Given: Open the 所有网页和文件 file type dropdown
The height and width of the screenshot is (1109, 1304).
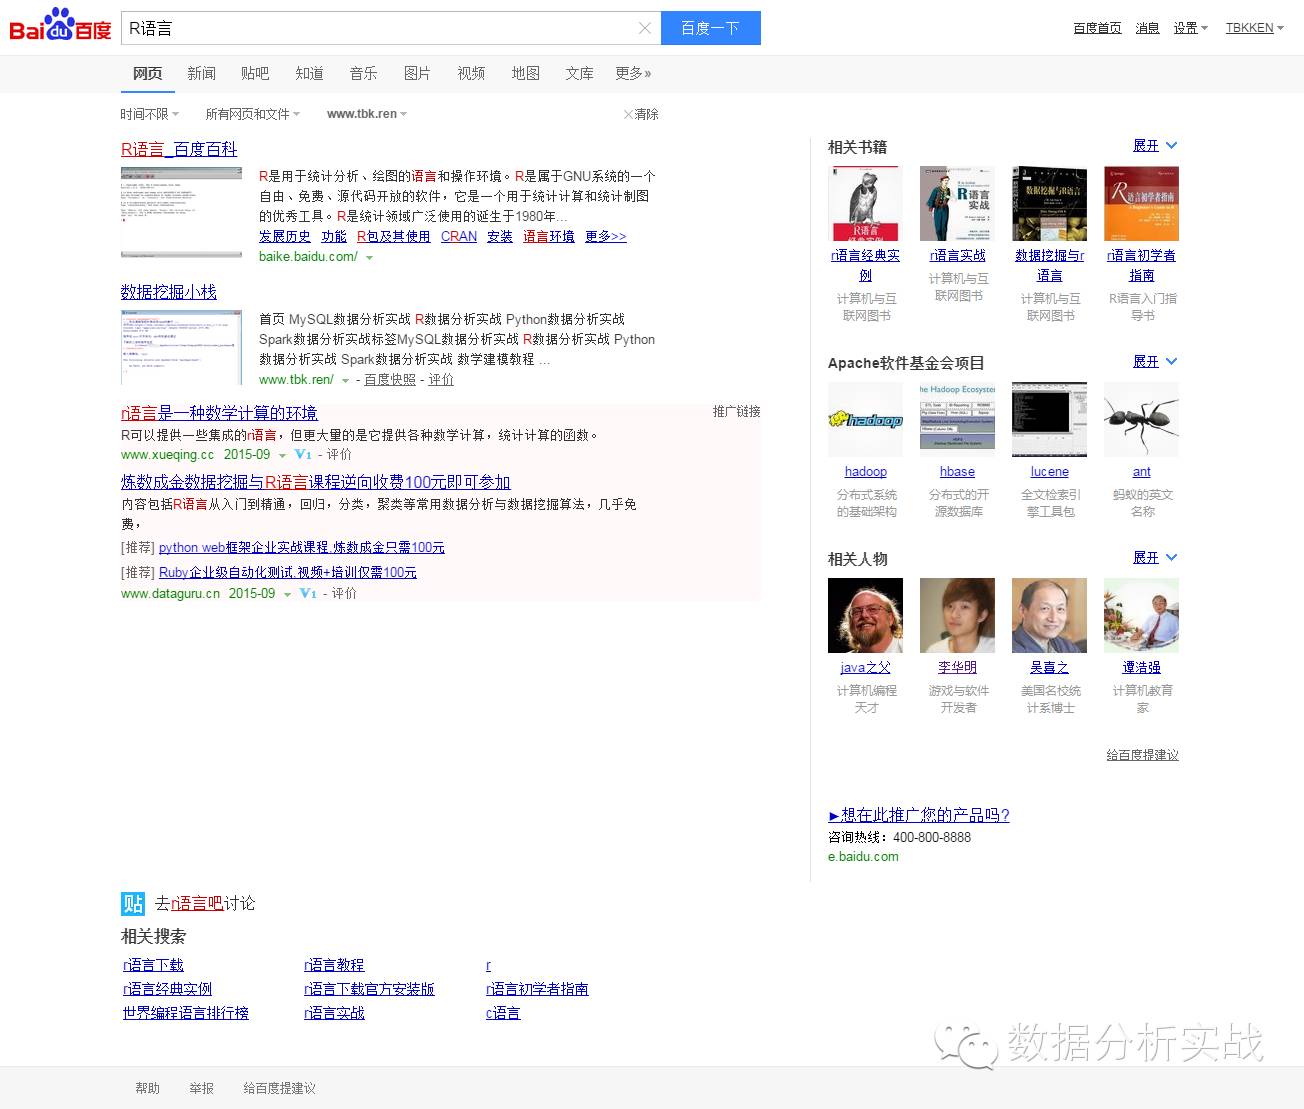Looking at the screenshot, I should click(x=252, y=114).
